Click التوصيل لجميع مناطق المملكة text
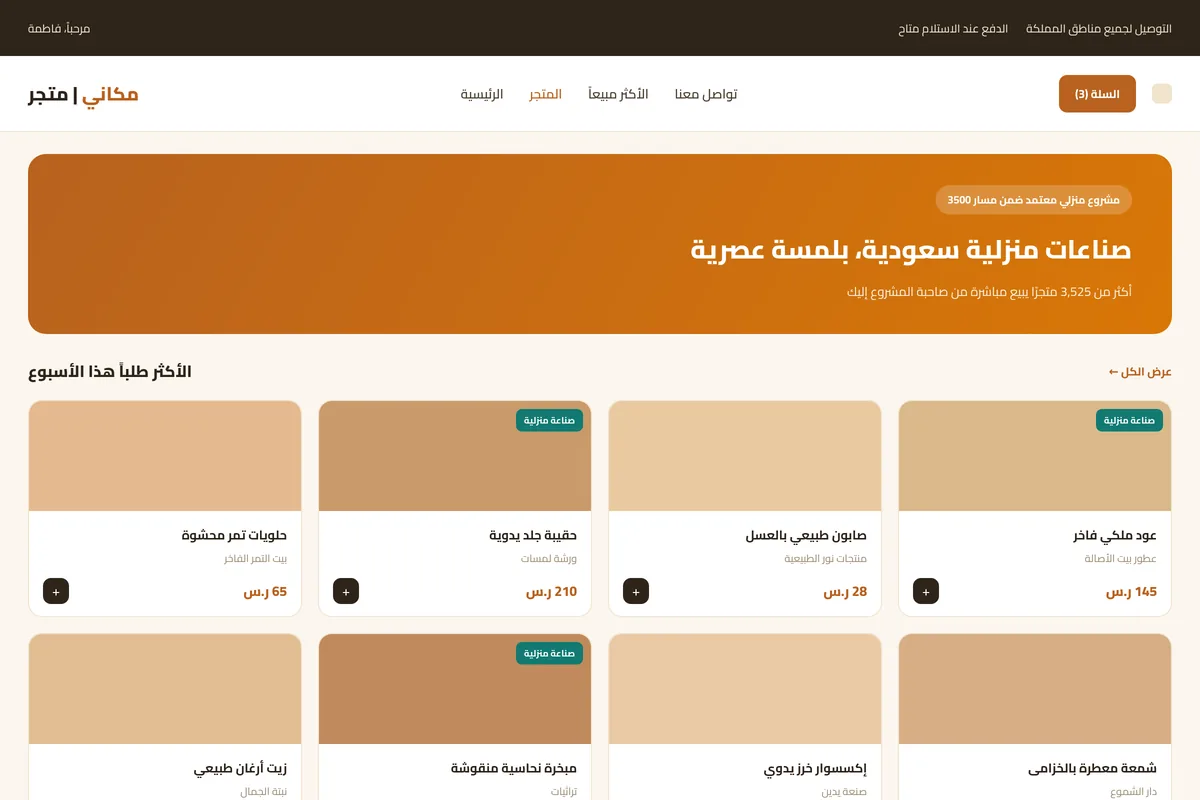 [1099, 28]
